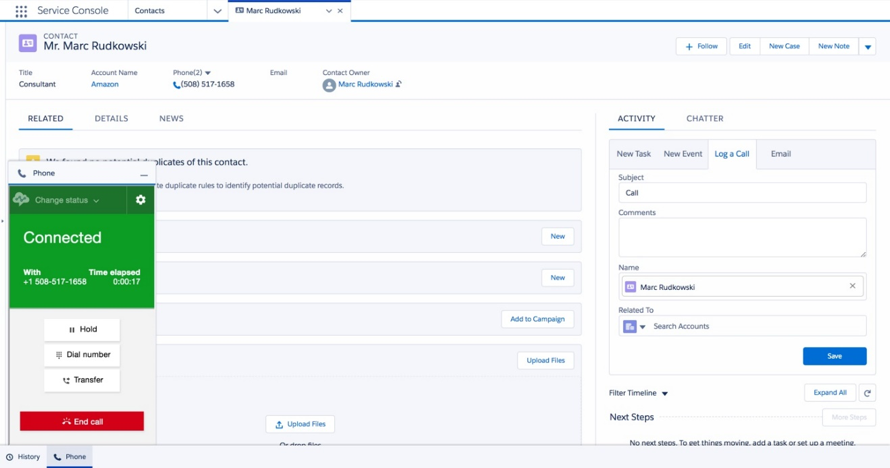This screenshot has height=468, width=890.
Task: Open the Amazon account link
Action: [x=104, y=84]
